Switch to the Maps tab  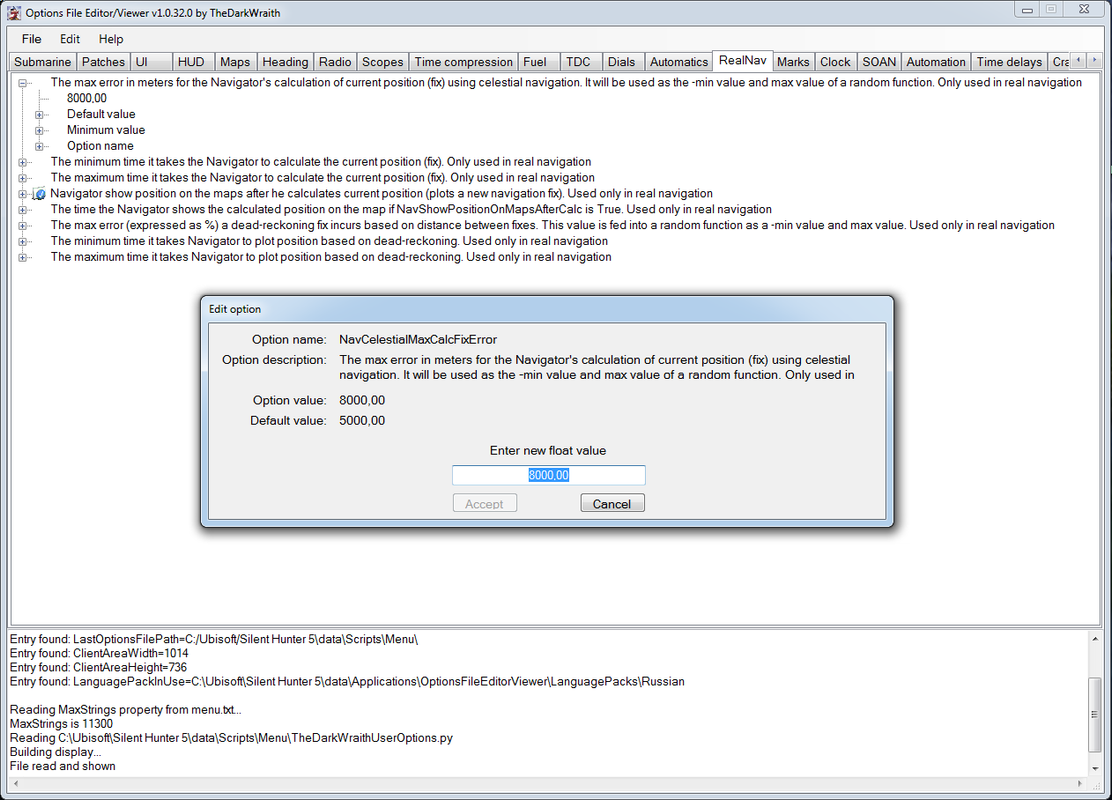tap(235, 62)
